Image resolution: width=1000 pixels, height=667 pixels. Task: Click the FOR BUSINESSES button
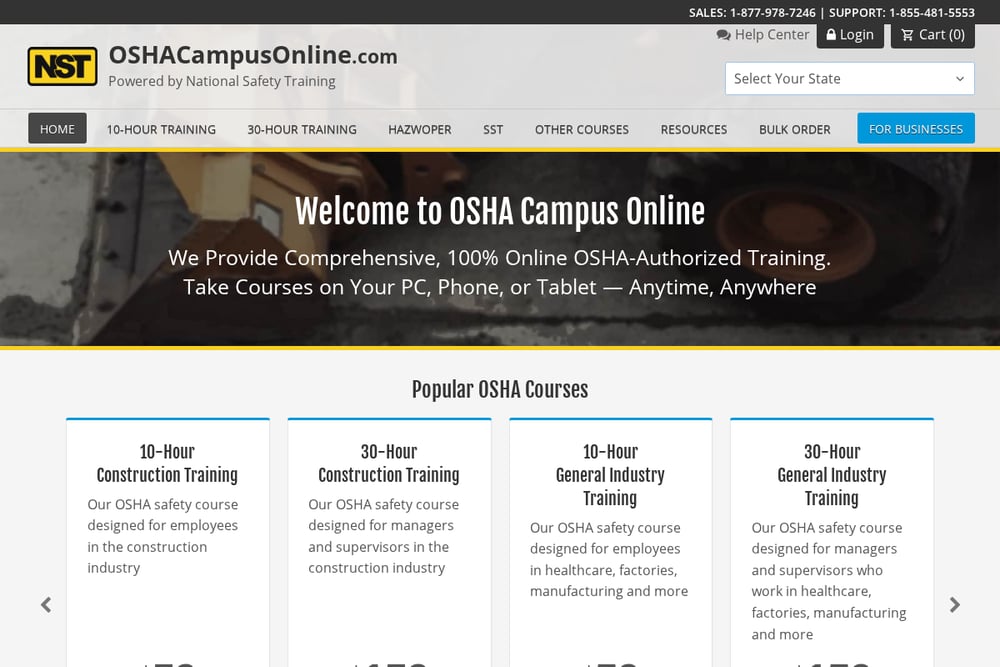click(x=916, y=129)
